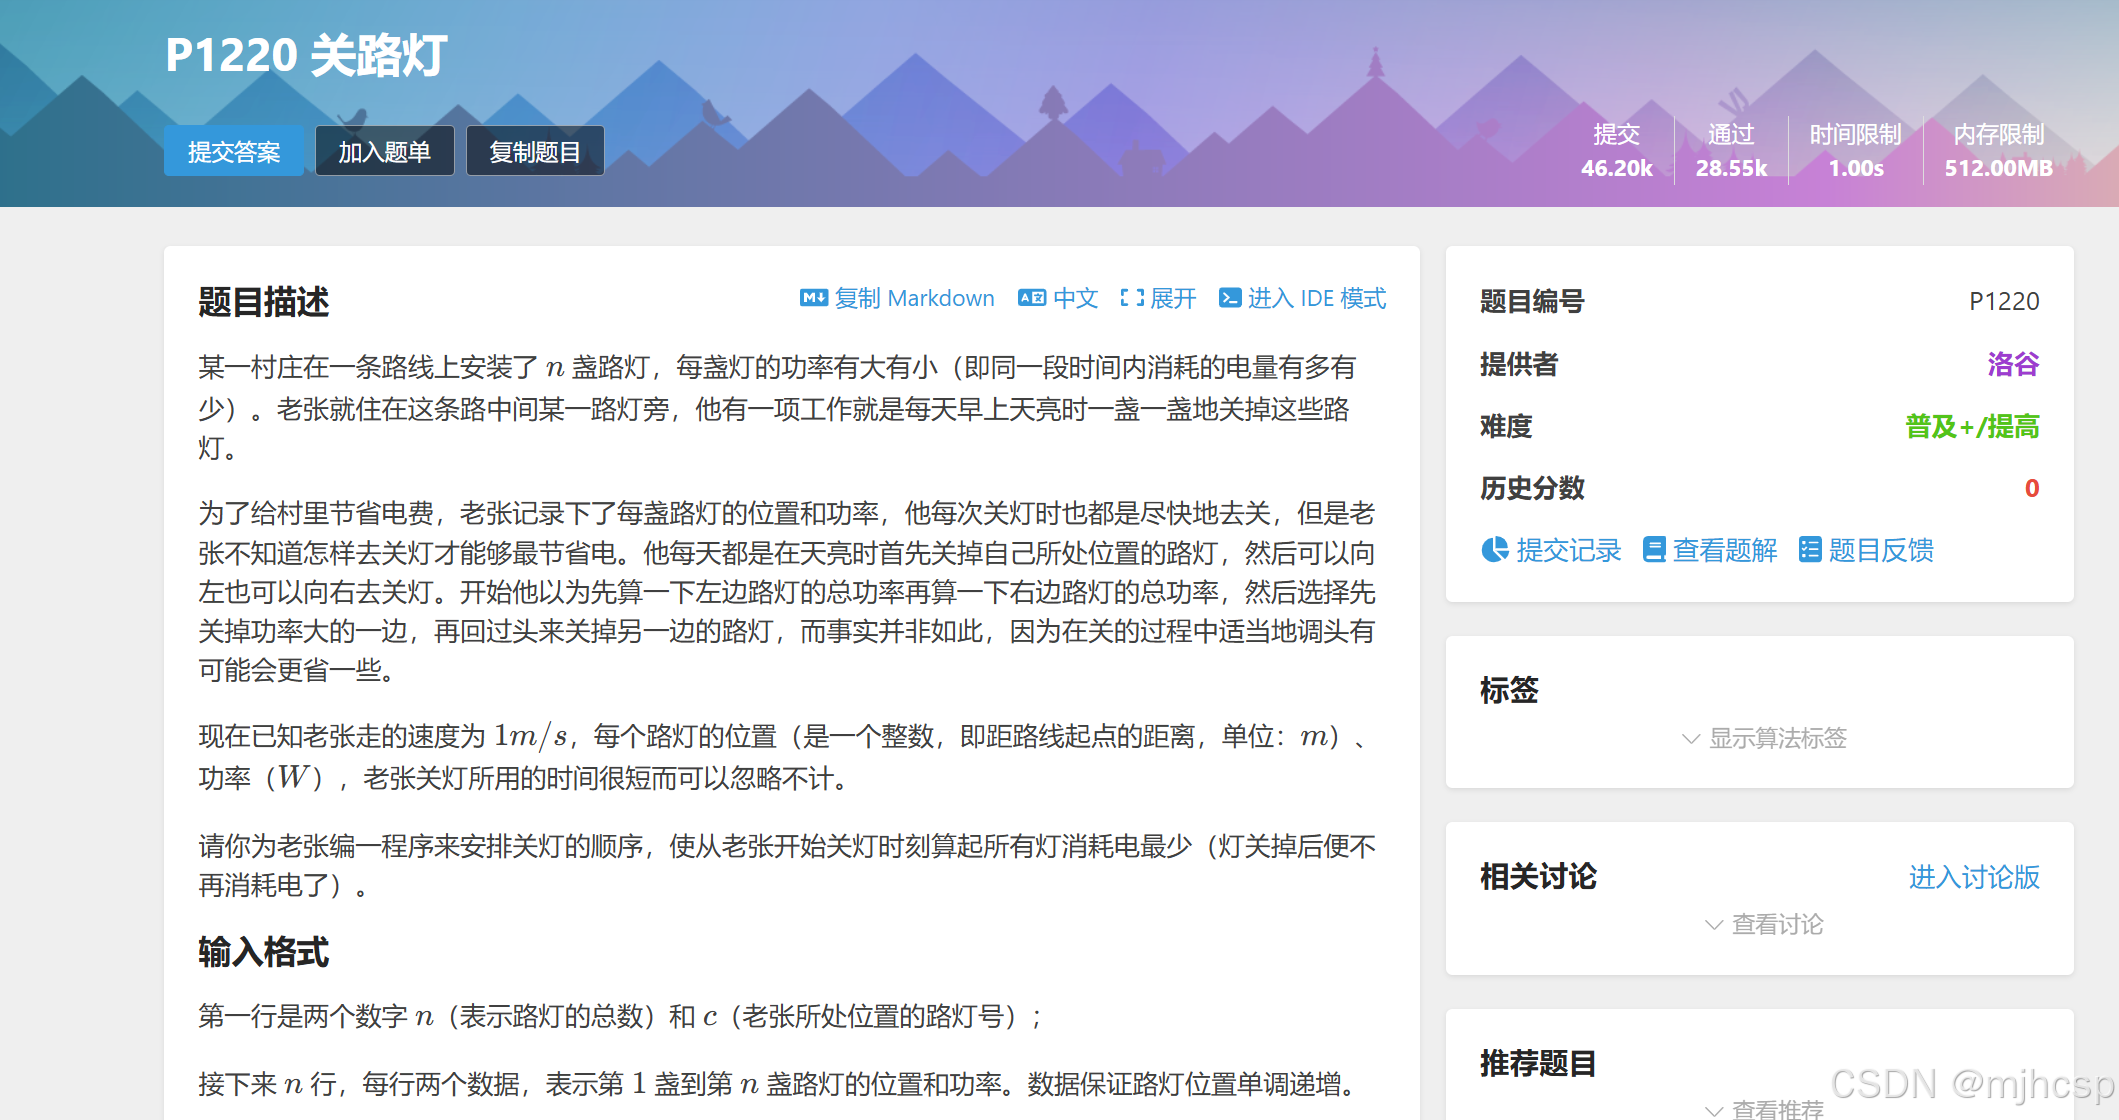Expand 显示算法标签 under 标签
The height and width of the screenshot is (1120, 2119).
click(x=1764, y=738)
